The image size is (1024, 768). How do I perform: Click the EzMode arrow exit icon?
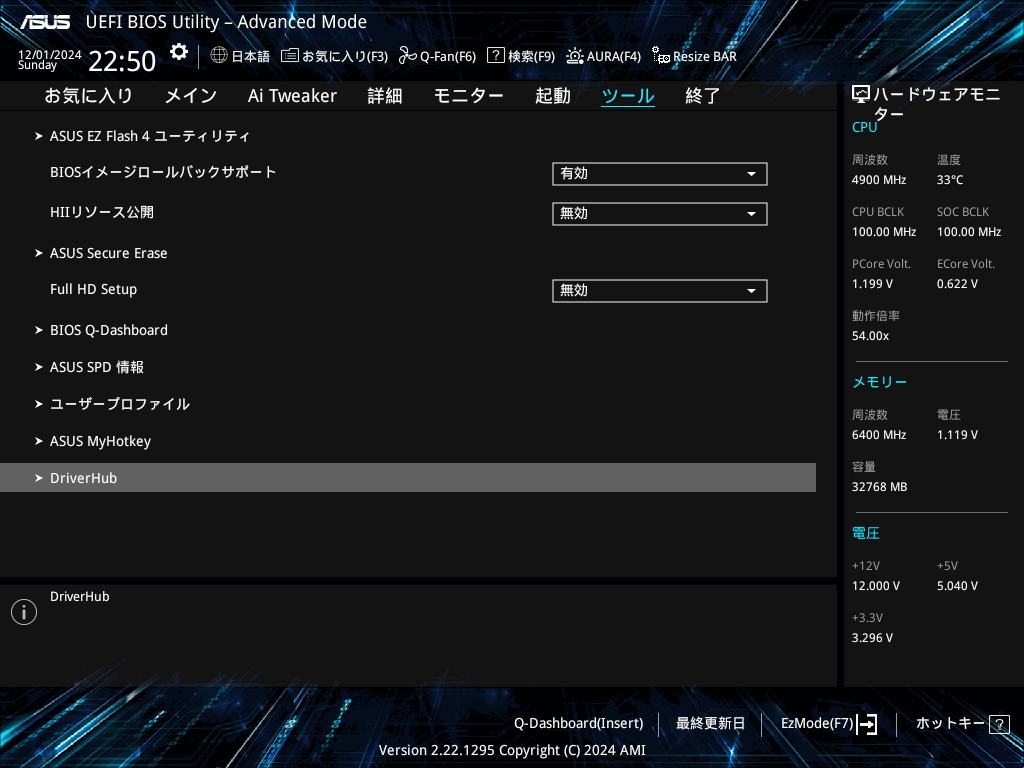pyautogui.click(x=867, y=724)
